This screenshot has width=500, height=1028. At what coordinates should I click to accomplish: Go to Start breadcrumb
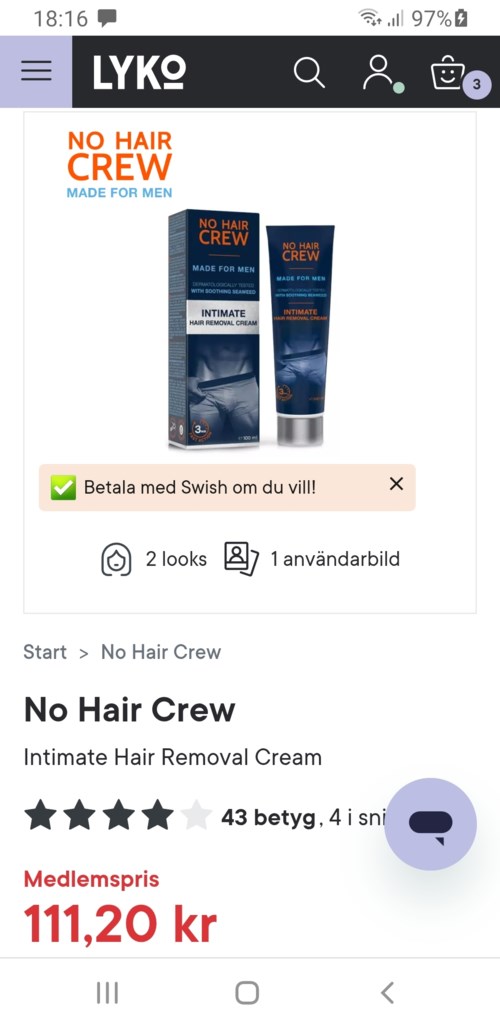45,652
